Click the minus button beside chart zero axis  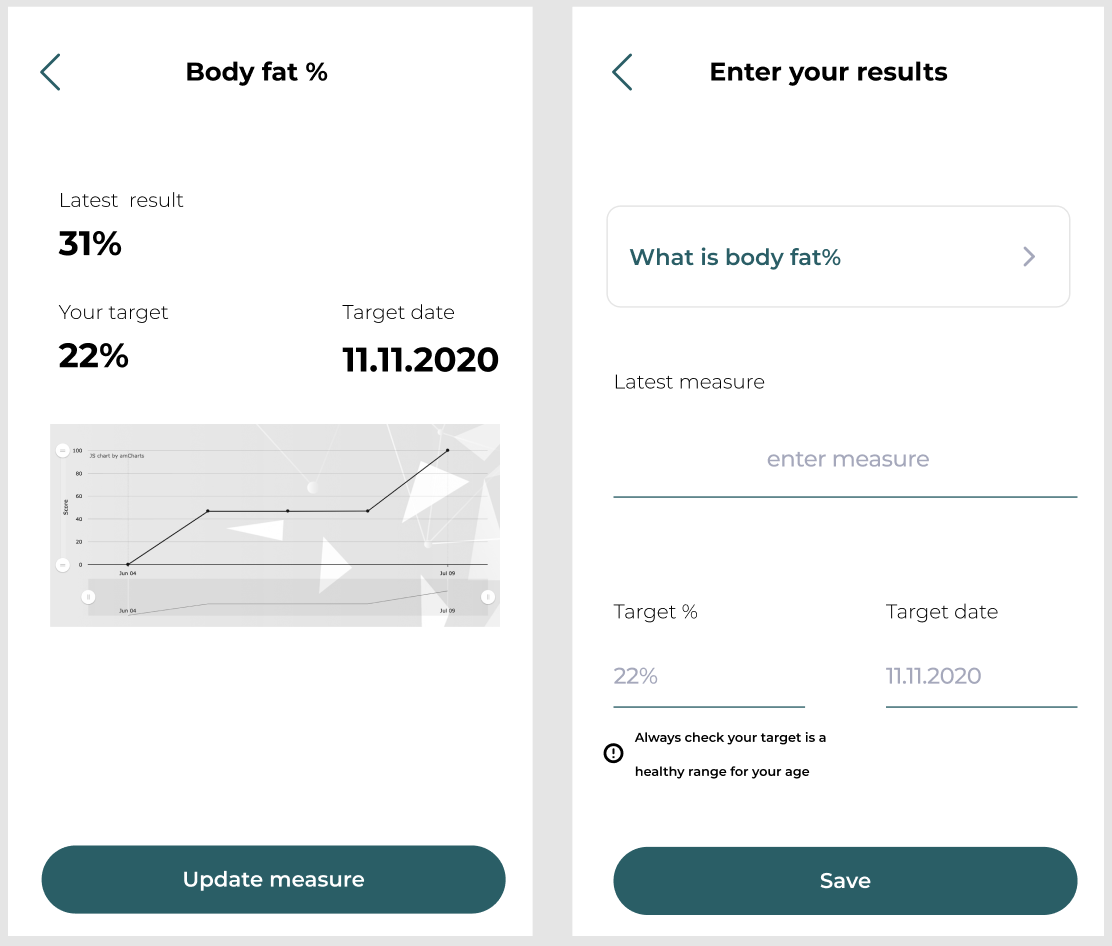62,564
